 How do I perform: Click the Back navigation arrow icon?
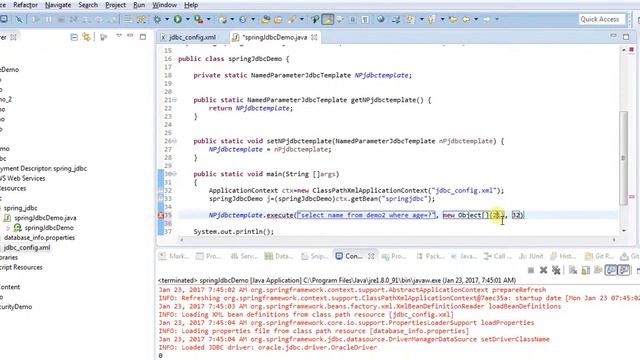pos(466,19)
